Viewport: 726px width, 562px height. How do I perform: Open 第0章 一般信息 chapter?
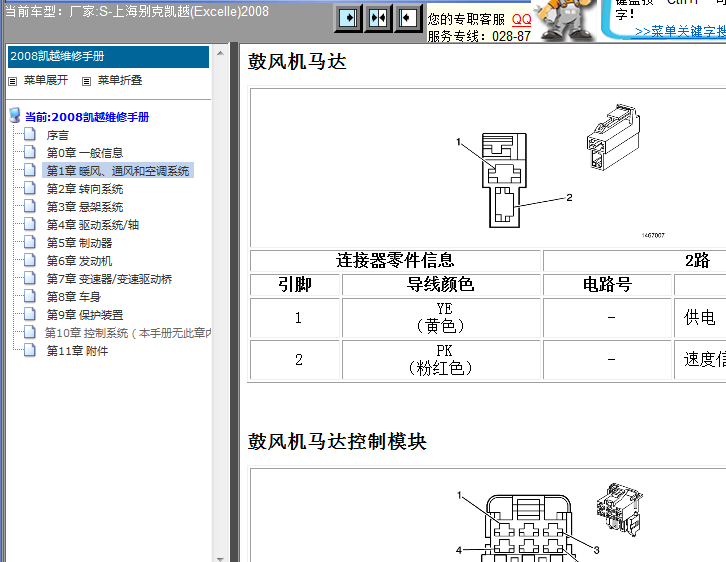click(x=85, y=153)
